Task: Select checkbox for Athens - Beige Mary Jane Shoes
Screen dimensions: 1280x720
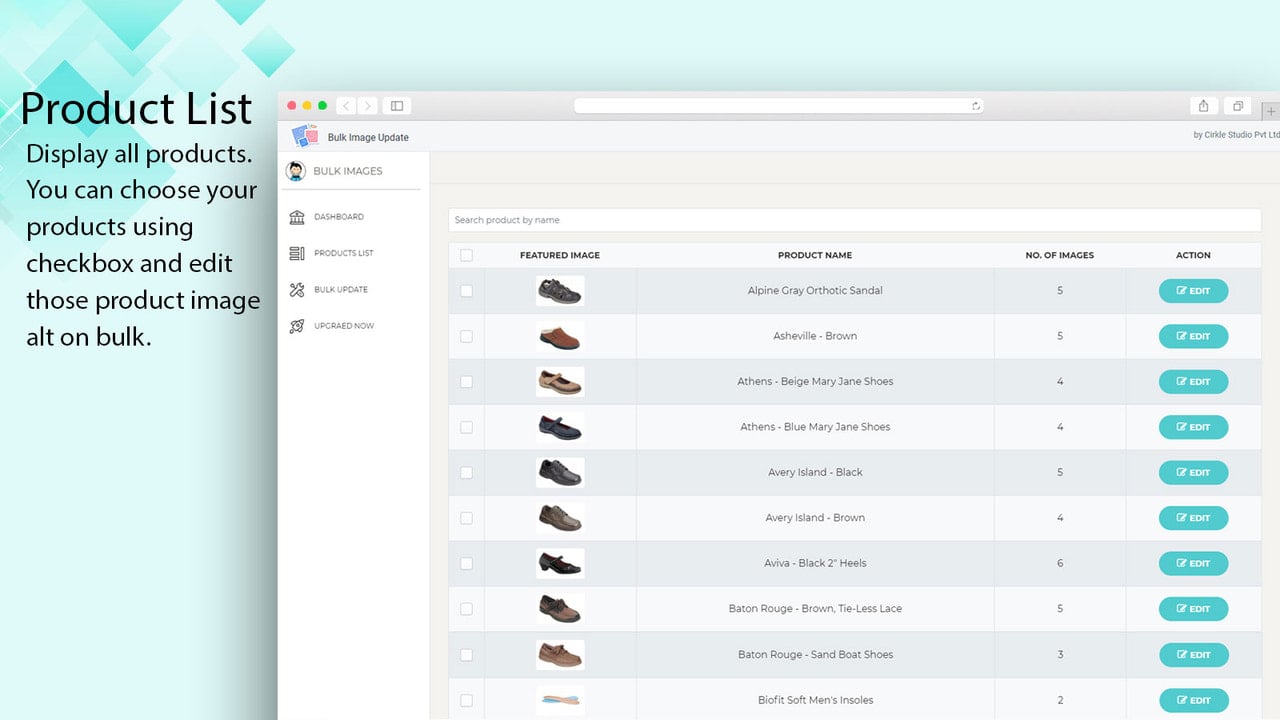Action: click(x=466, y=382)
